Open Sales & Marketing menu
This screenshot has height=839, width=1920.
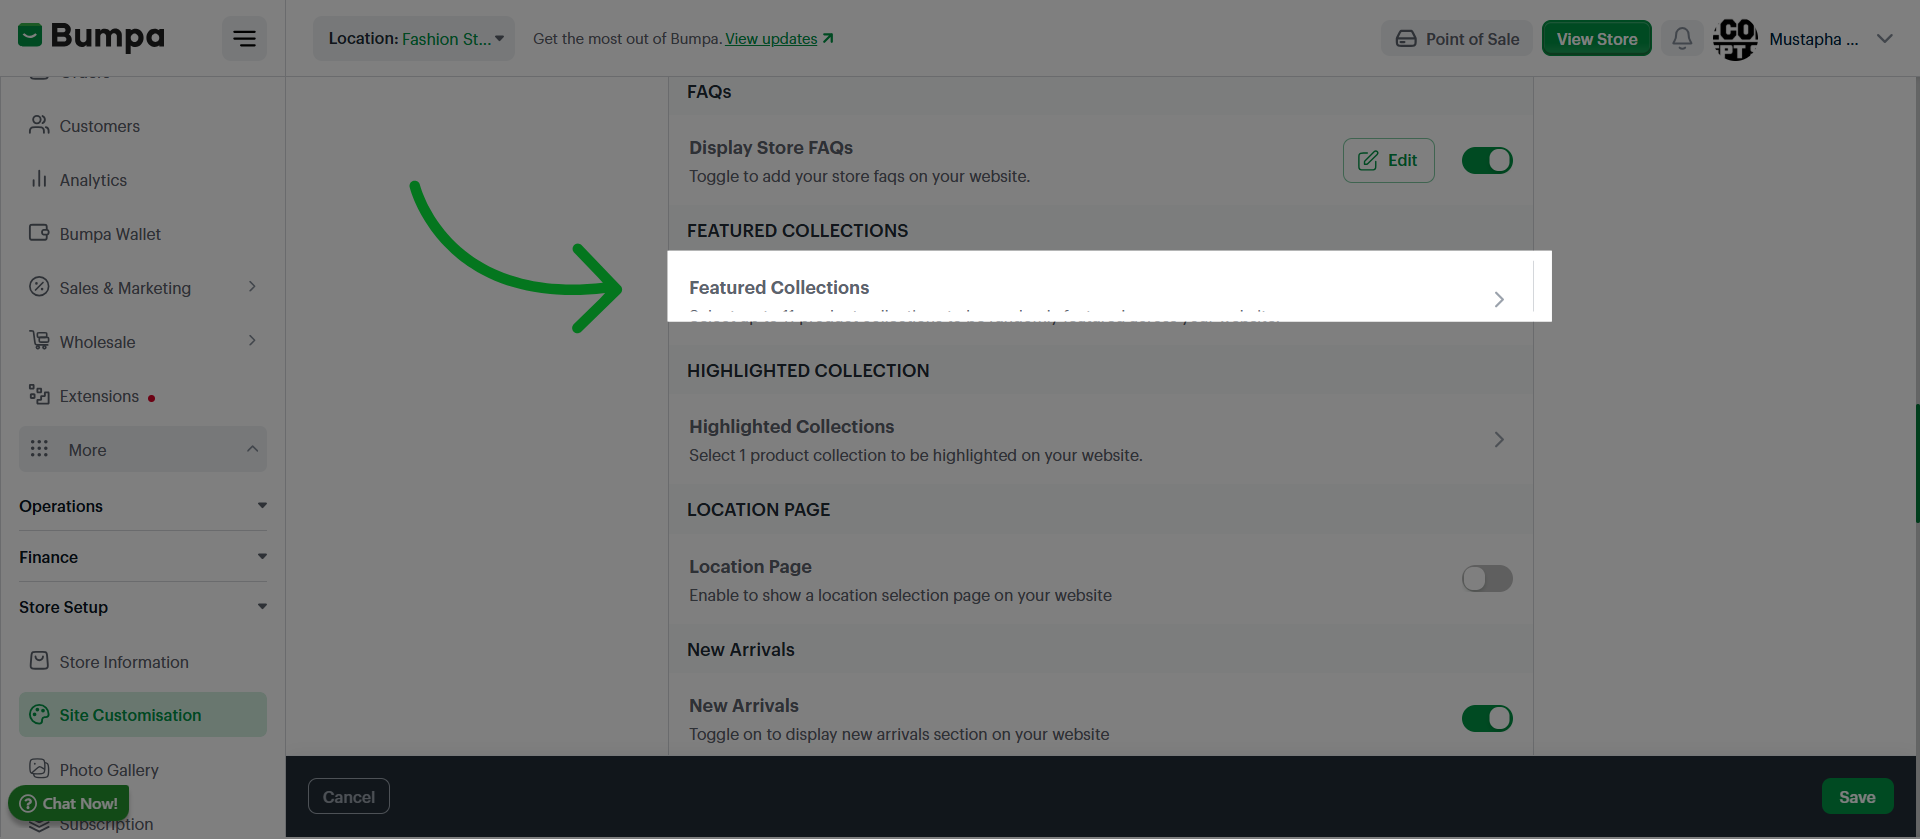click(x=143, y=288)
